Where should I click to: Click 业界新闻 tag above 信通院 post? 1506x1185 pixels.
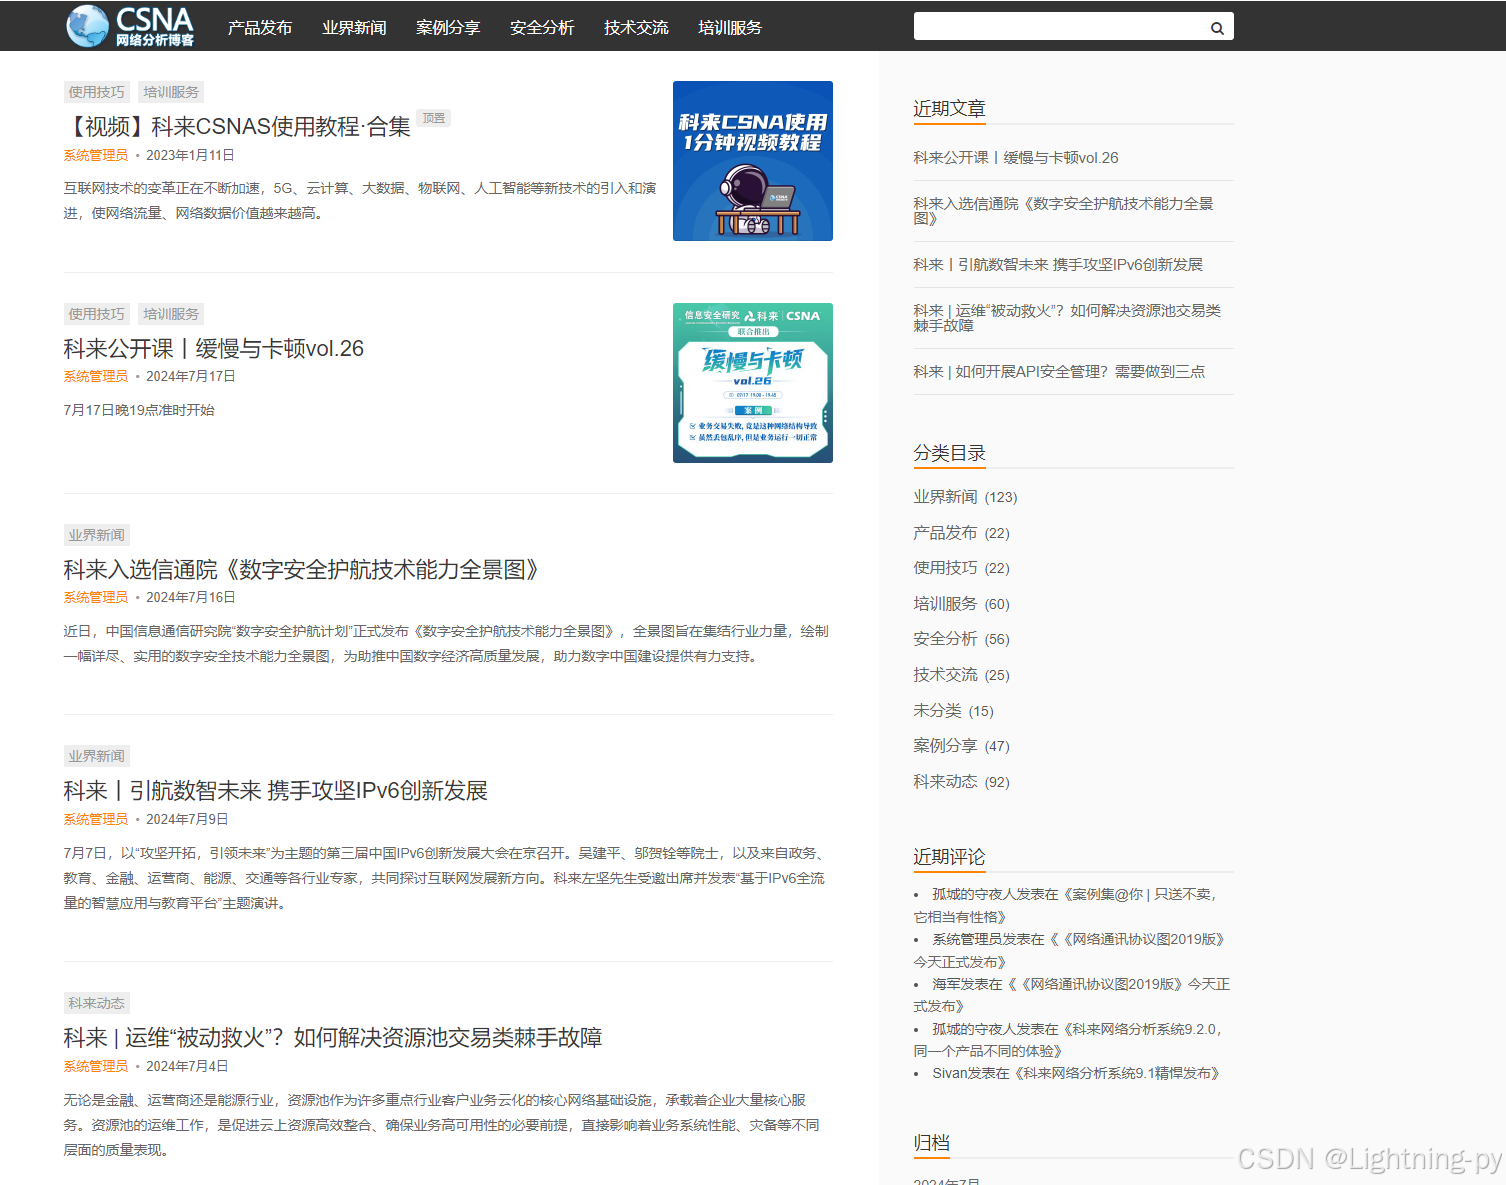click(97, 535)
